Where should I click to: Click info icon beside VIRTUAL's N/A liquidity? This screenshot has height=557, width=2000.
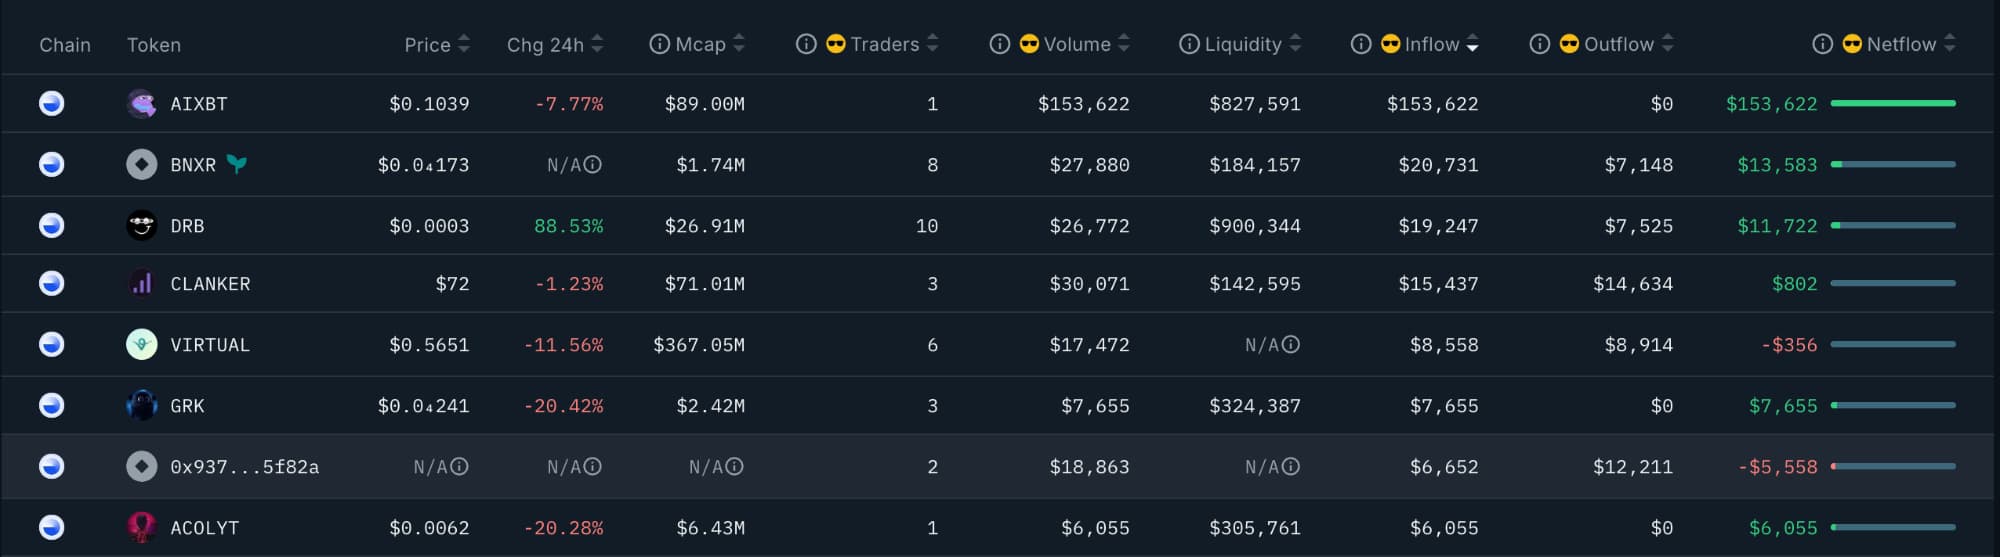1291,345
